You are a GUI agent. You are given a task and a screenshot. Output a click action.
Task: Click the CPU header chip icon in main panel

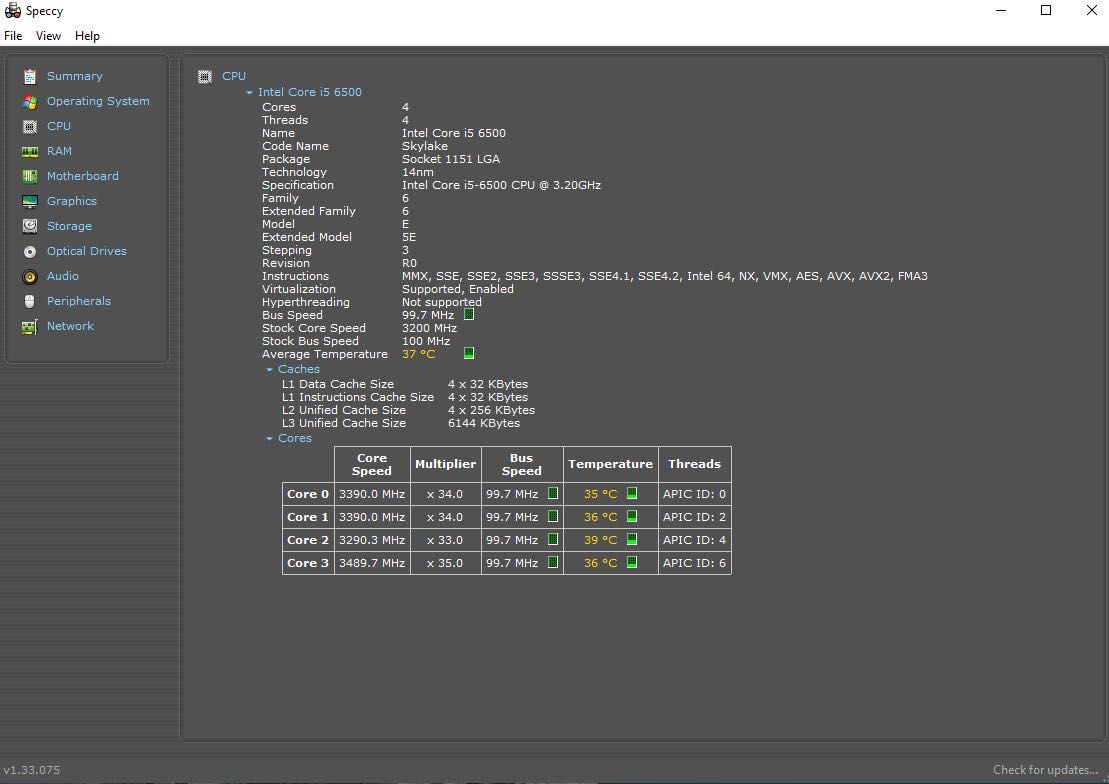pos(205,76)
